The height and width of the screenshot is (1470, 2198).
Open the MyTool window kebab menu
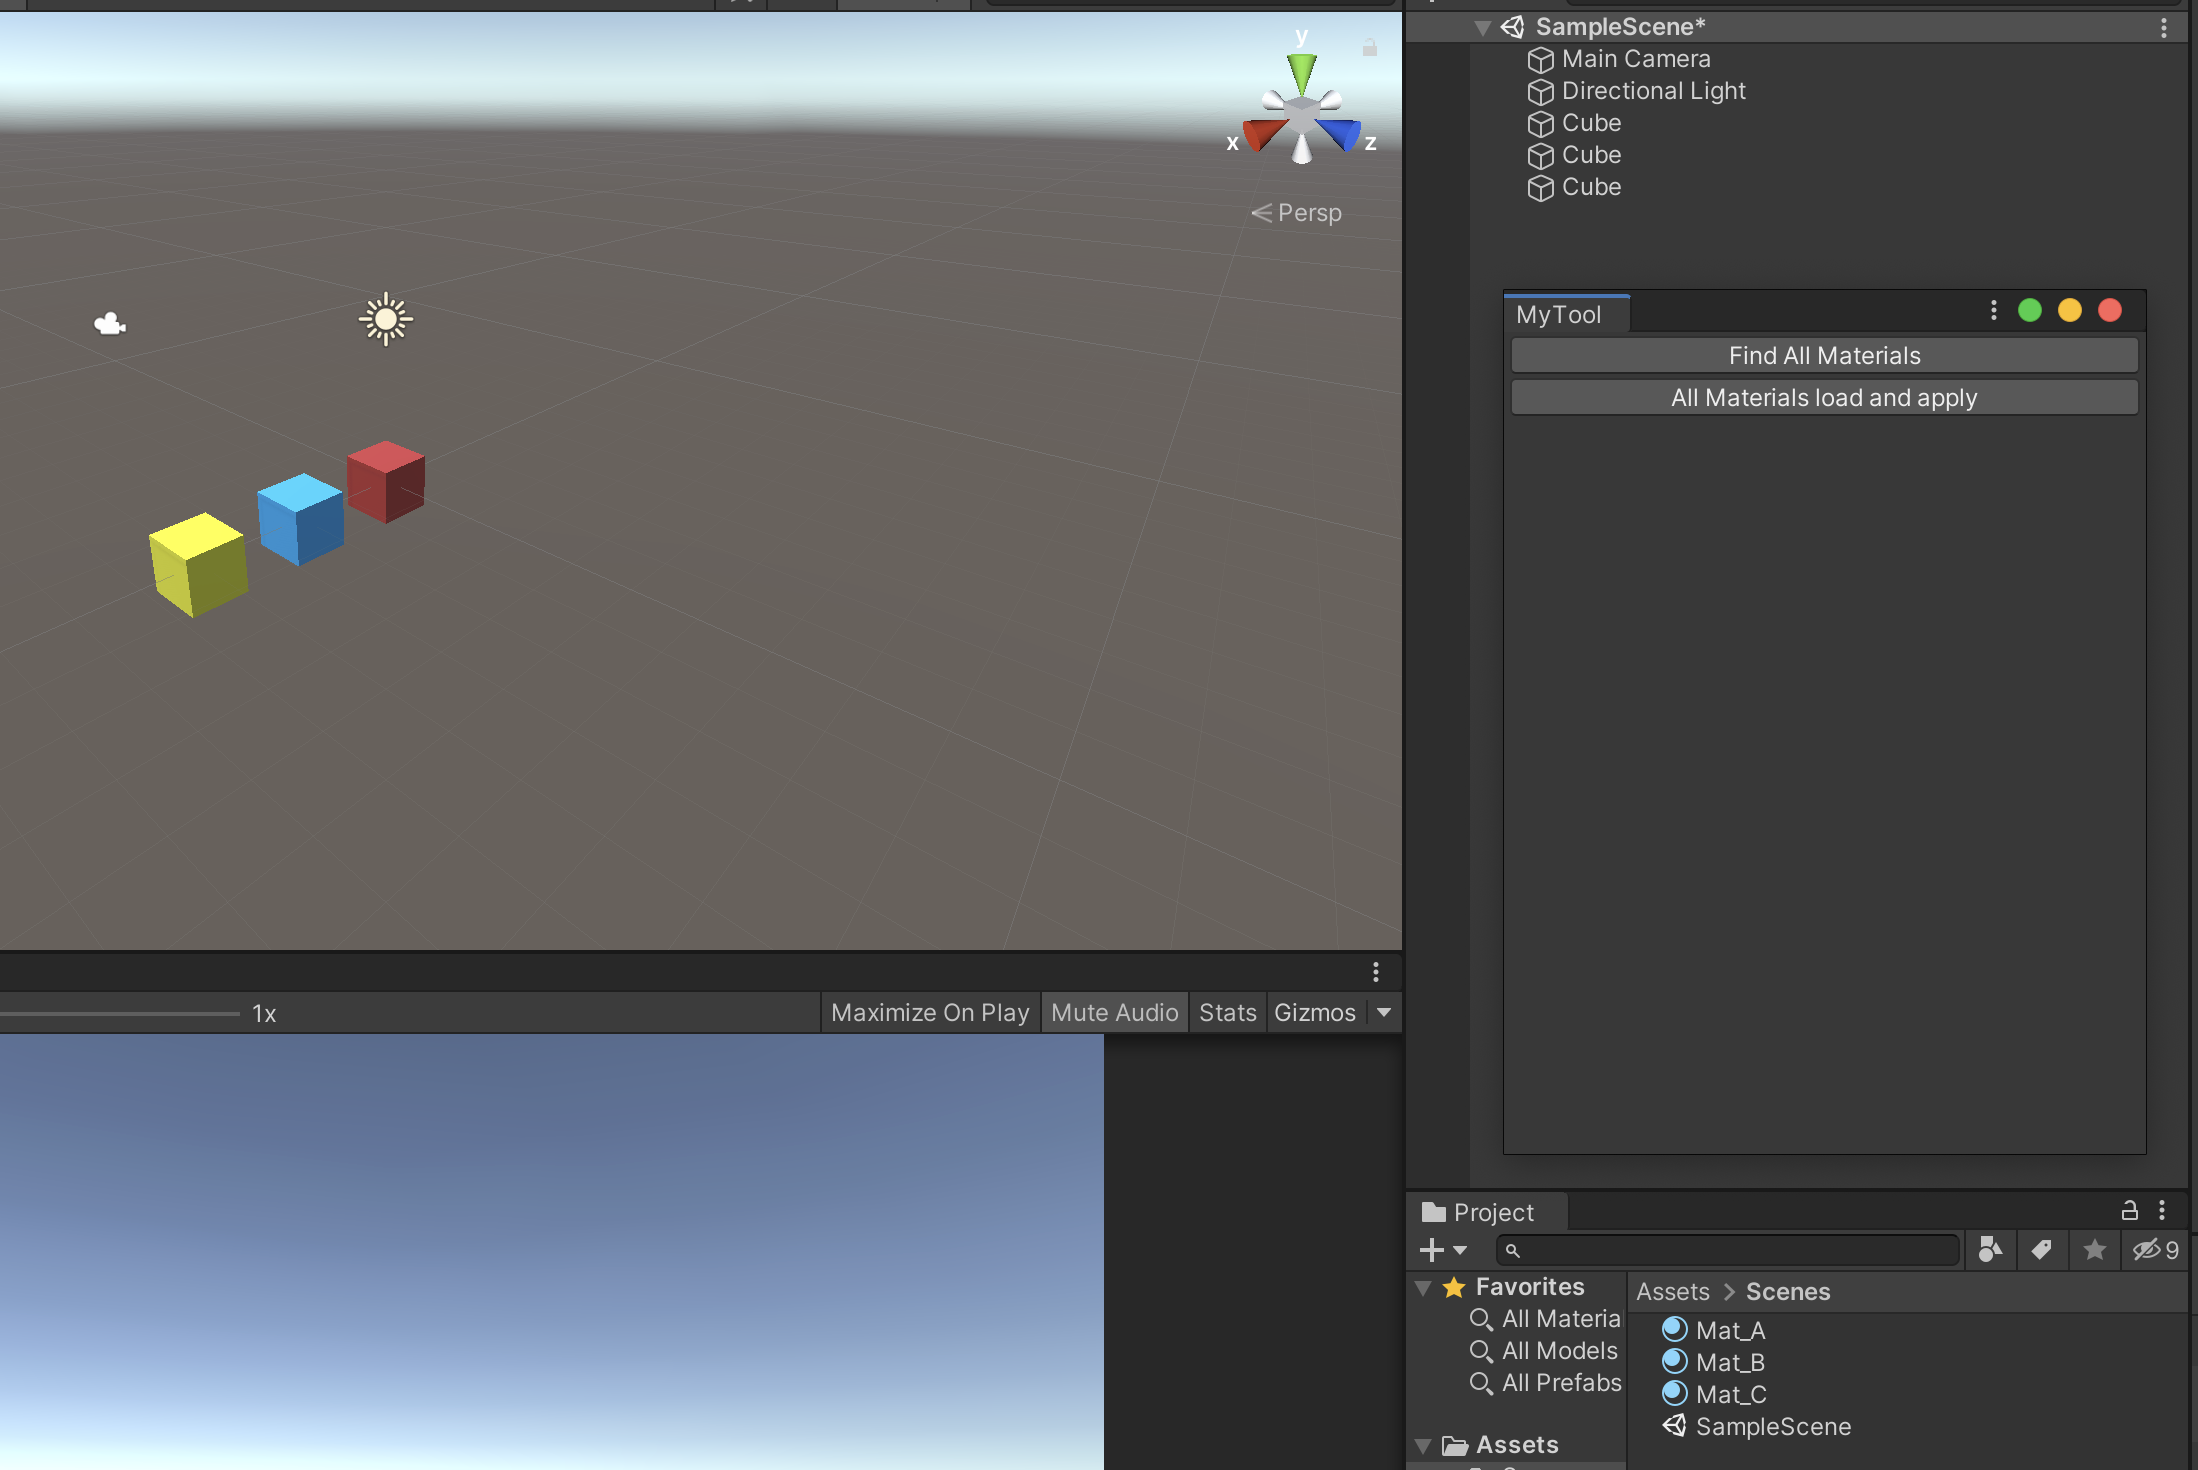pyautogui.click(x=1993, y=311)
